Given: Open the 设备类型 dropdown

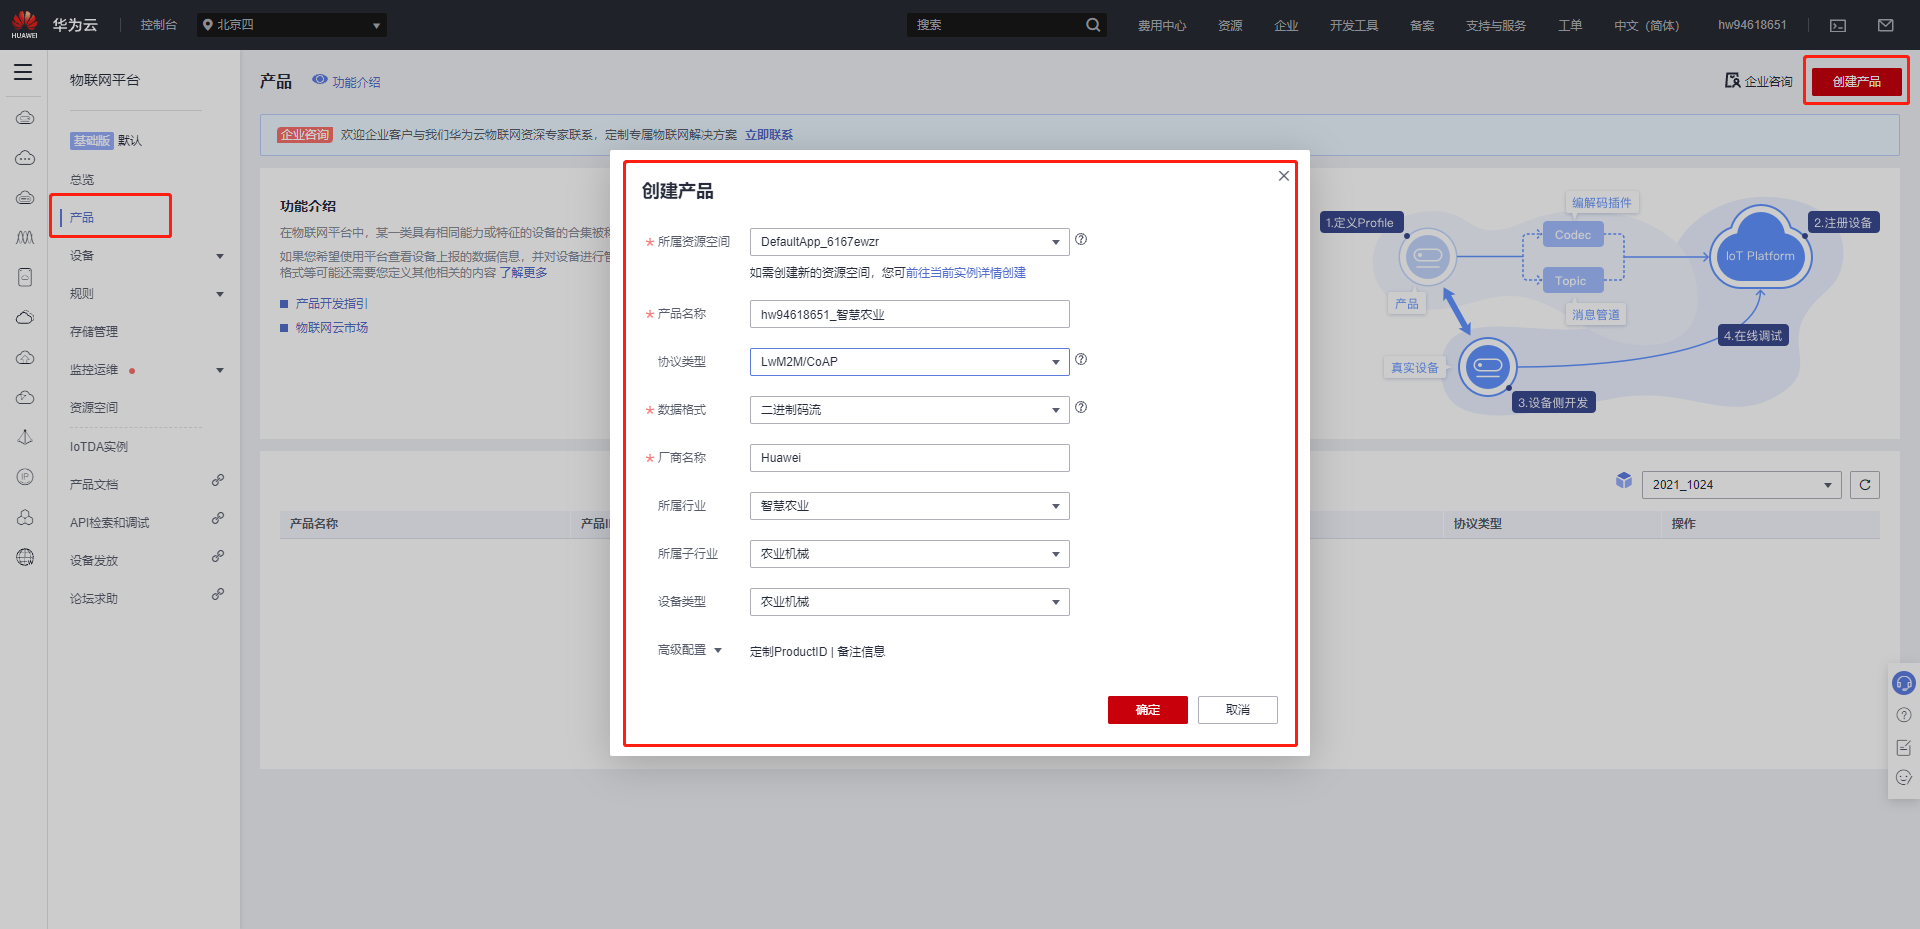Looking at the screenshot, I should (x=910, y=602).
